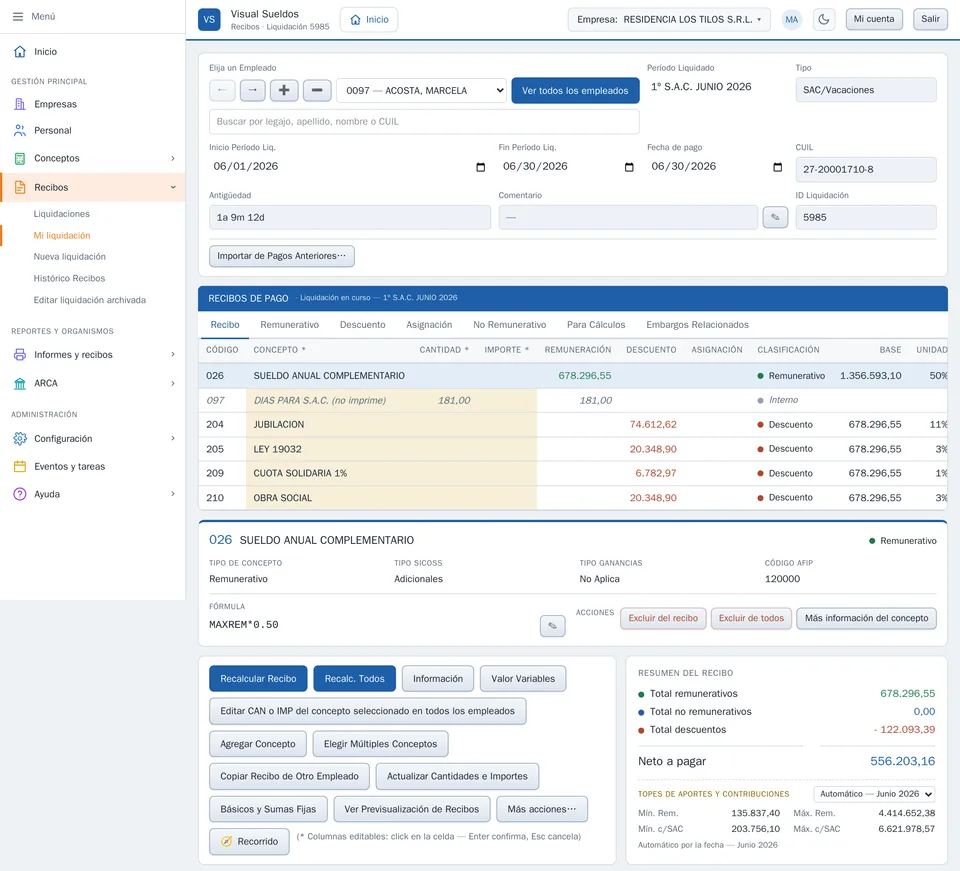
Task: Edit the formula MAXREM*0.50 pencil button
Action: (552, 626)
